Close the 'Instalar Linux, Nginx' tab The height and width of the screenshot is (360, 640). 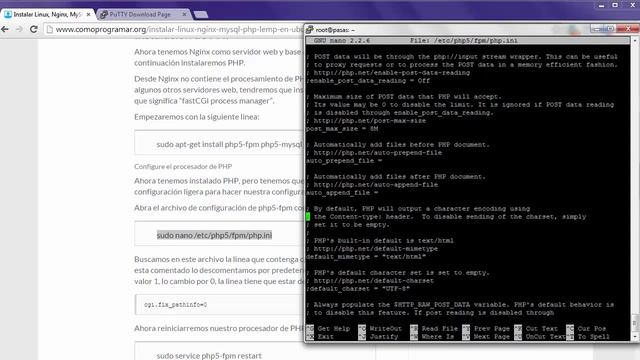[89, 14]
